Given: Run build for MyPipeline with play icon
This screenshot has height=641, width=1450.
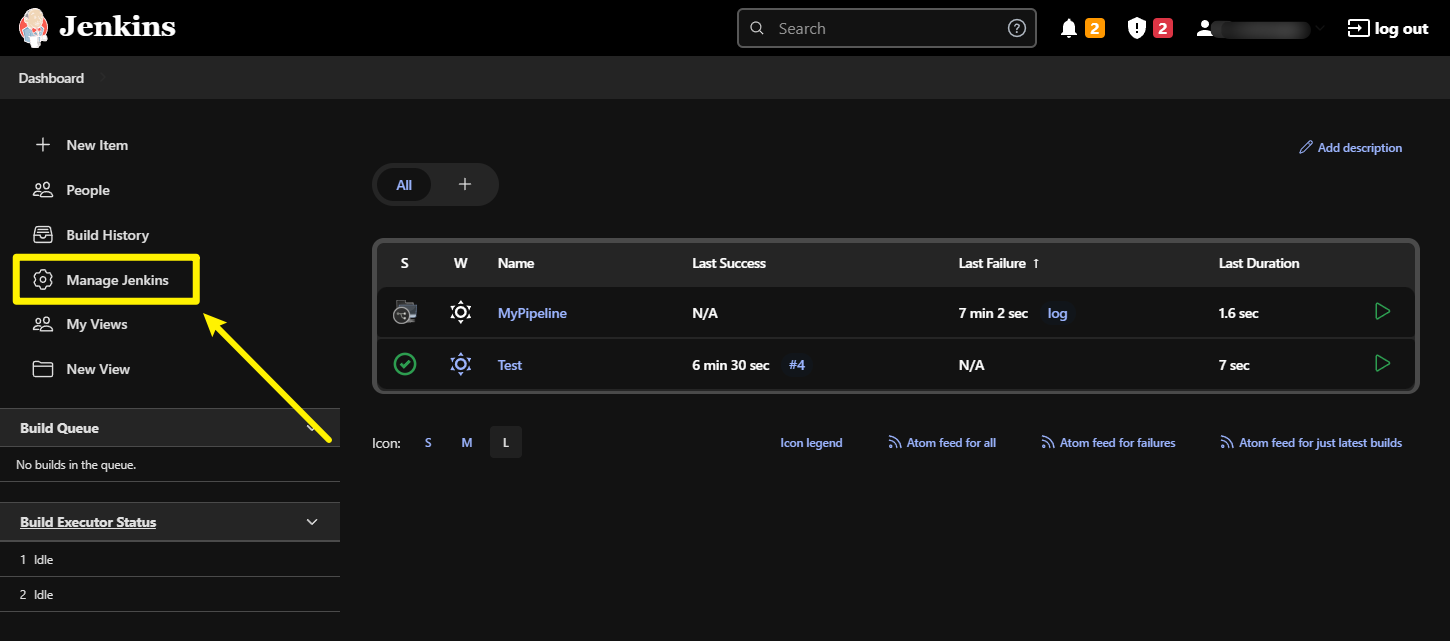Looking at the screenshot, I should [1382, 312].
